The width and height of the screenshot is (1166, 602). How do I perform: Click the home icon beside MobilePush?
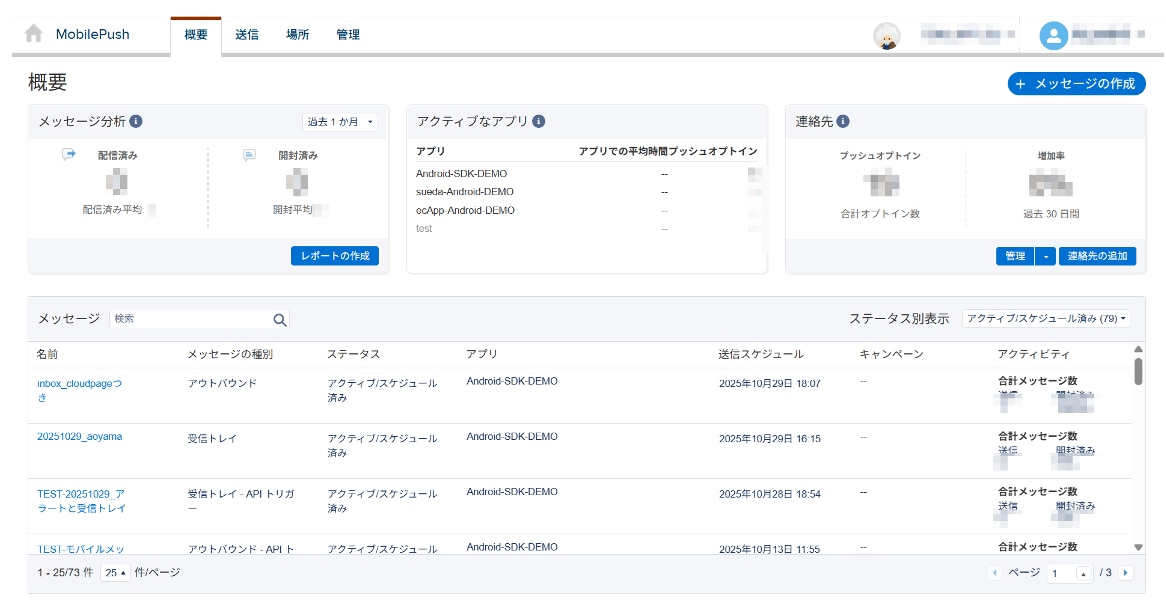tap(33, 34)
